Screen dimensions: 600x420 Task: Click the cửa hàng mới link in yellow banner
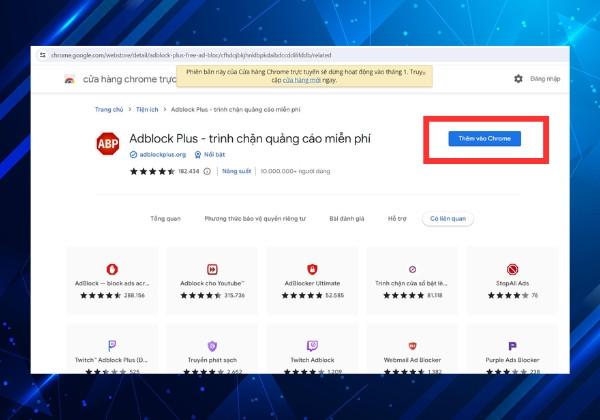(x=302, y=80)
